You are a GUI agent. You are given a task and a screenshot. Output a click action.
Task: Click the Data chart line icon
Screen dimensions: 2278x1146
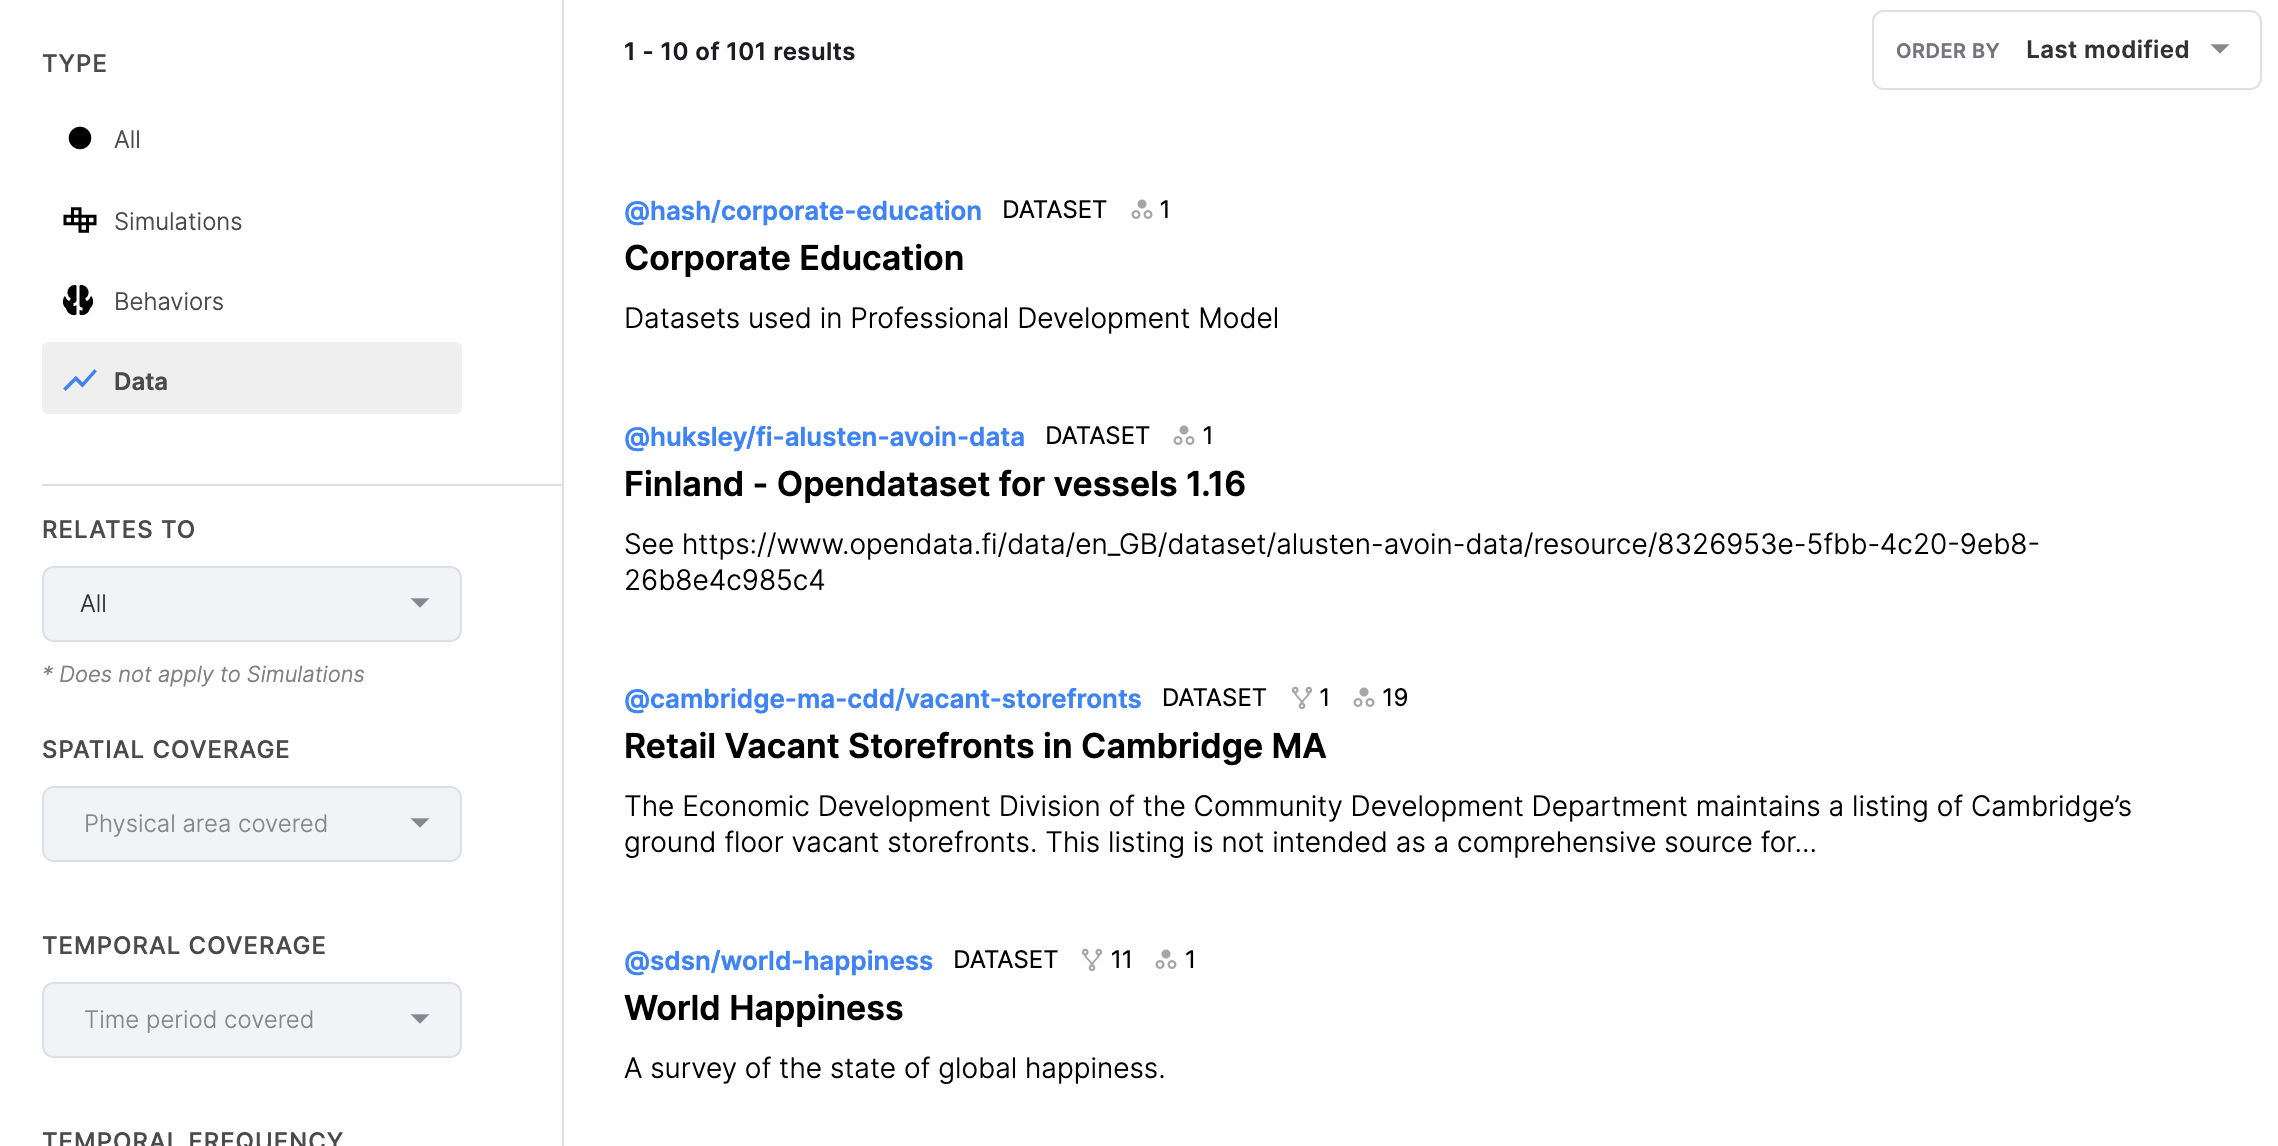tap(80, 380)
